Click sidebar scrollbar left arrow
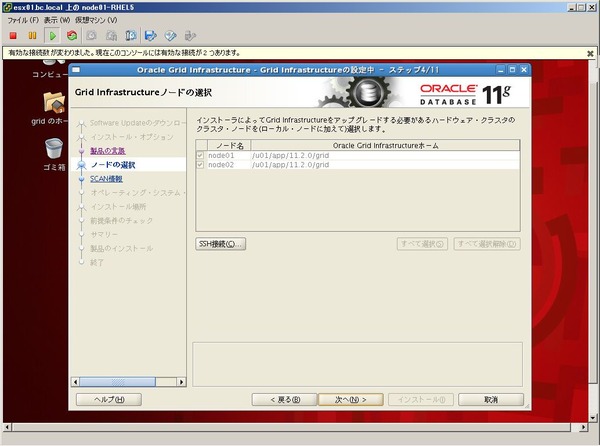This screenshot has width=600, height=446. tap(75, 382)
